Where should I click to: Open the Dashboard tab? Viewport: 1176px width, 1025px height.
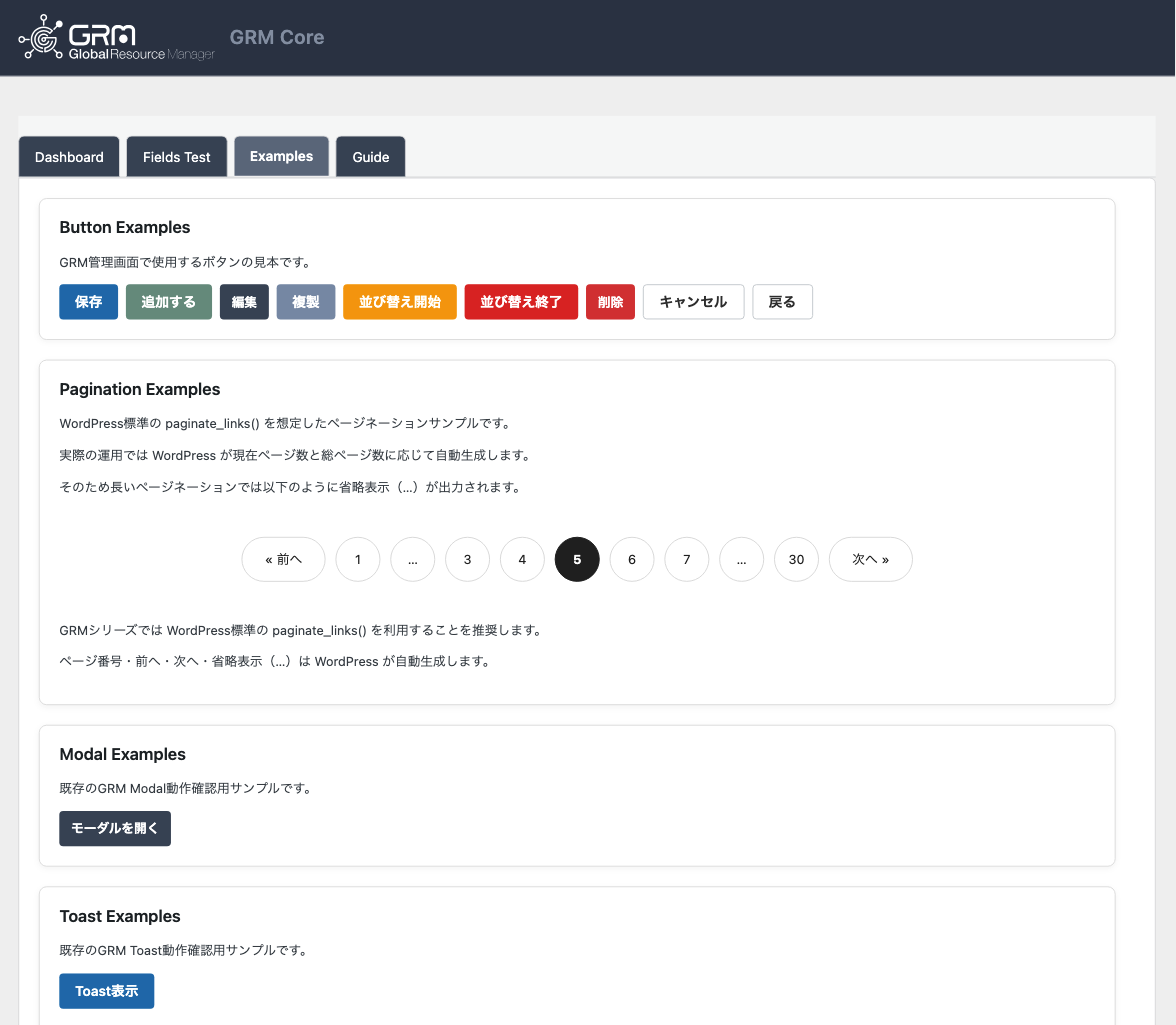69,157
